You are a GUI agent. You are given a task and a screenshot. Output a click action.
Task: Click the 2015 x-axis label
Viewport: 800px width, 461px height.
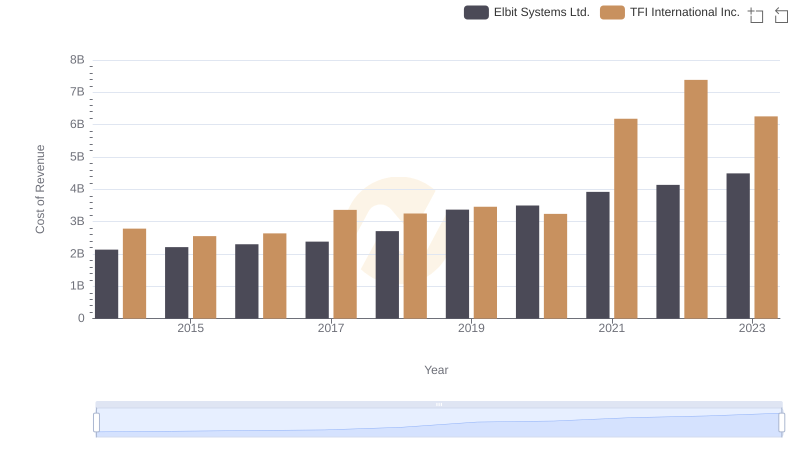click(x=190, y=328)
